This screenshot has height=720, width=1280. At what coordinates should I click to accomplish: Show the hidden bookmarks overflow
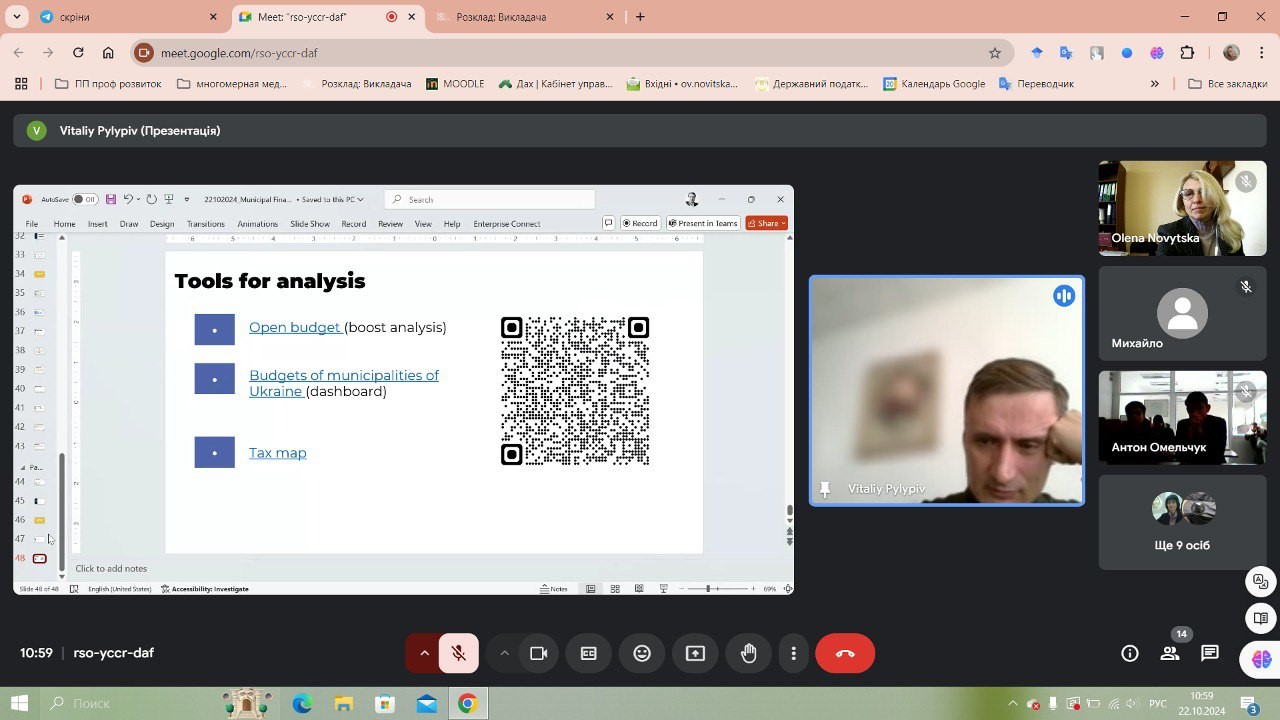(x=1155, y=84)
